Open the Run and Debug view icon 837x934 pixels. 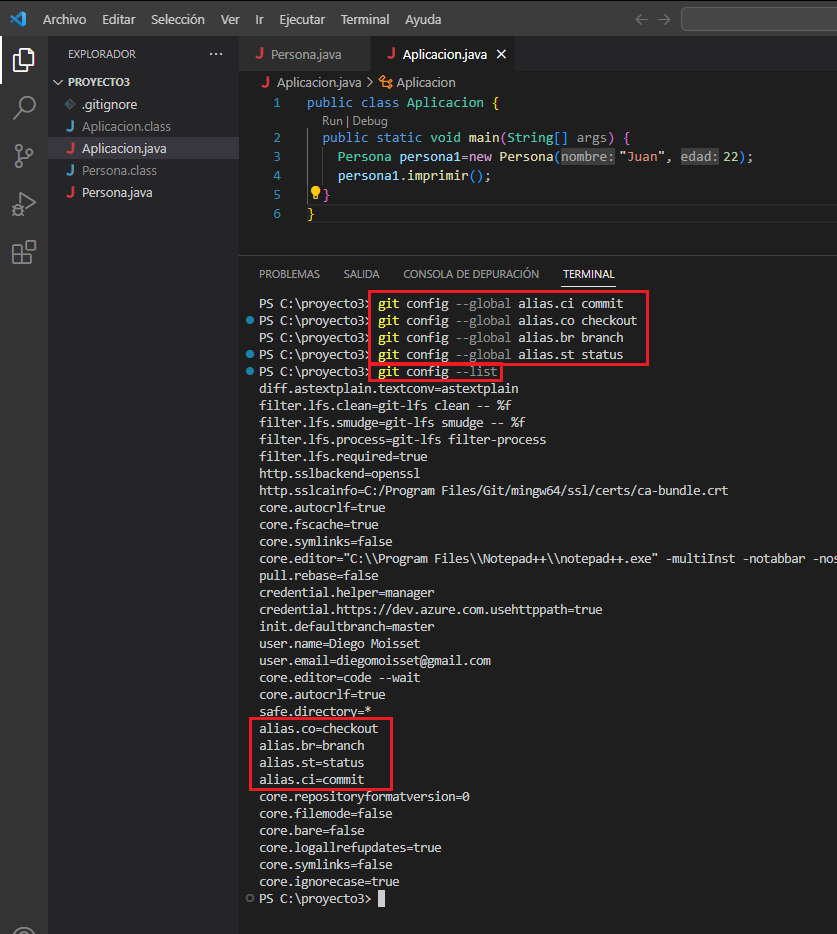pyautogui.click(x=24, y=204)
